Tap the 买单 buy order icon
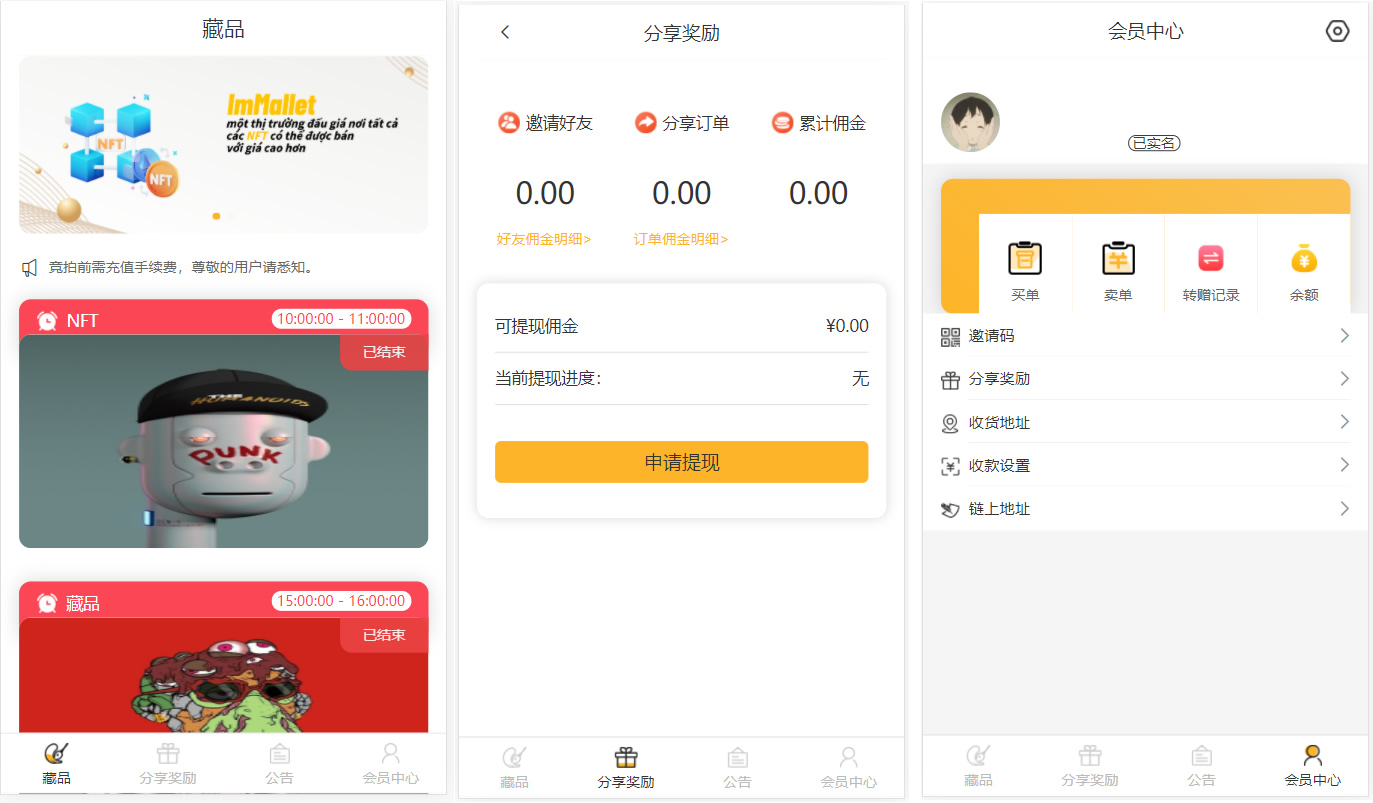Screen dimensions: 1373x803 [1025, 259]
